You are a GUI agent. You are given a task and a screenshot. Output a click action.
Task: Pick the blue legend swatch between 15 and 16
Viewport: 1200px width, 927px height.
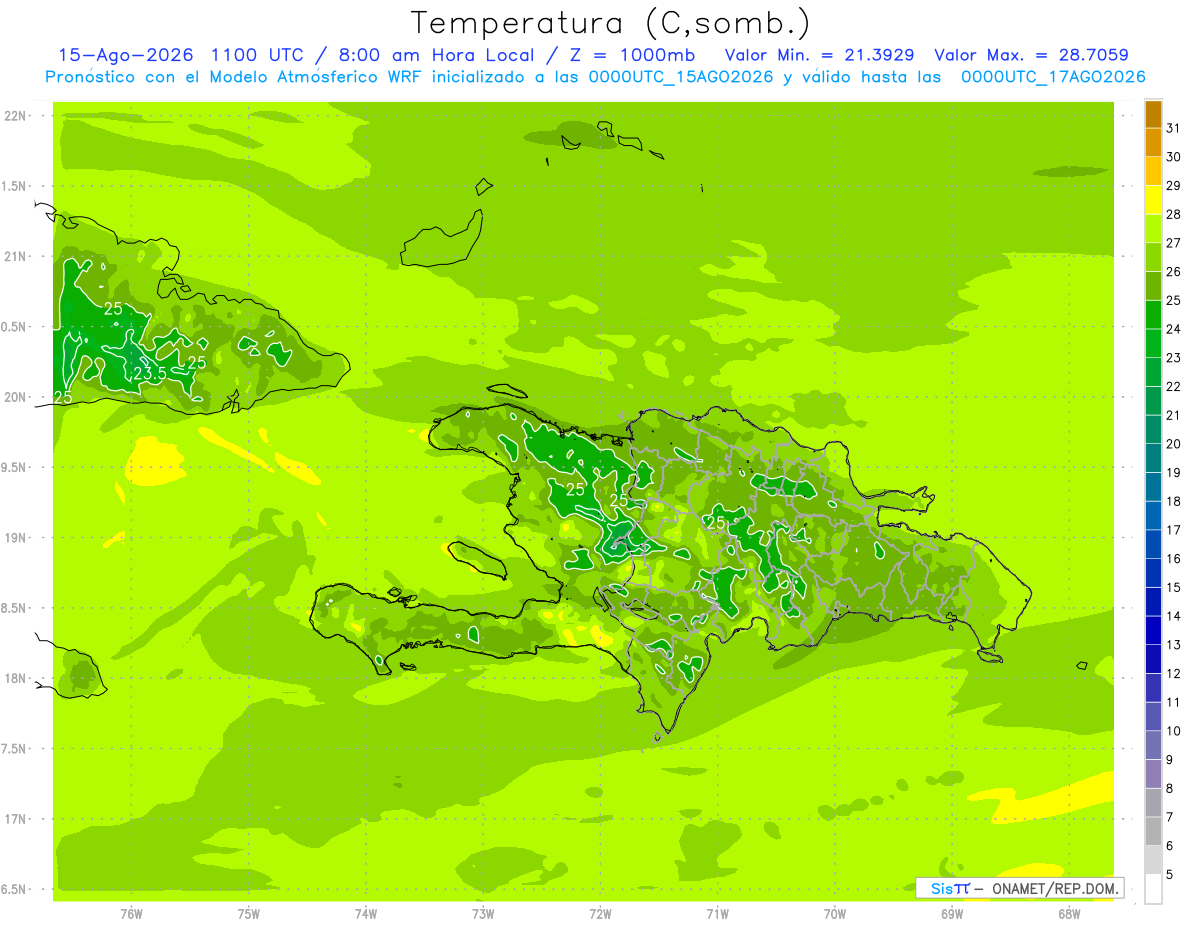pos(1153,573)
